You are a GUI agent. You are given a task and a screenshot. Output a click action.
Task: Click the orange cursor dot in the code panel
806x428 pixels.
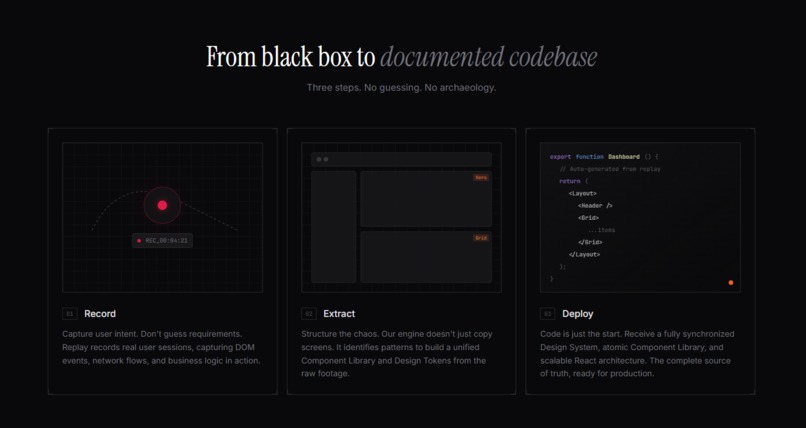pyautogui.click(x=731, y=283)
